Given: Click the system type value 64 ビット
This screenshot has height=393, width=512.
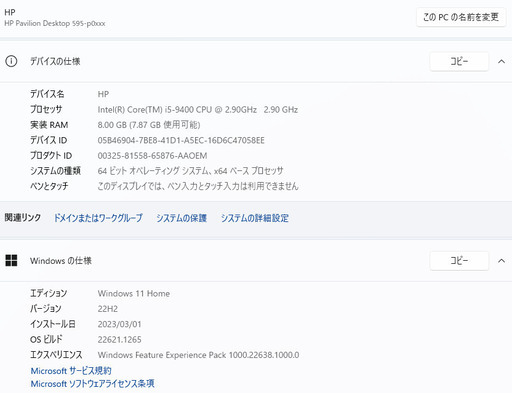Looking at the screenshot, I should [190, 171].
